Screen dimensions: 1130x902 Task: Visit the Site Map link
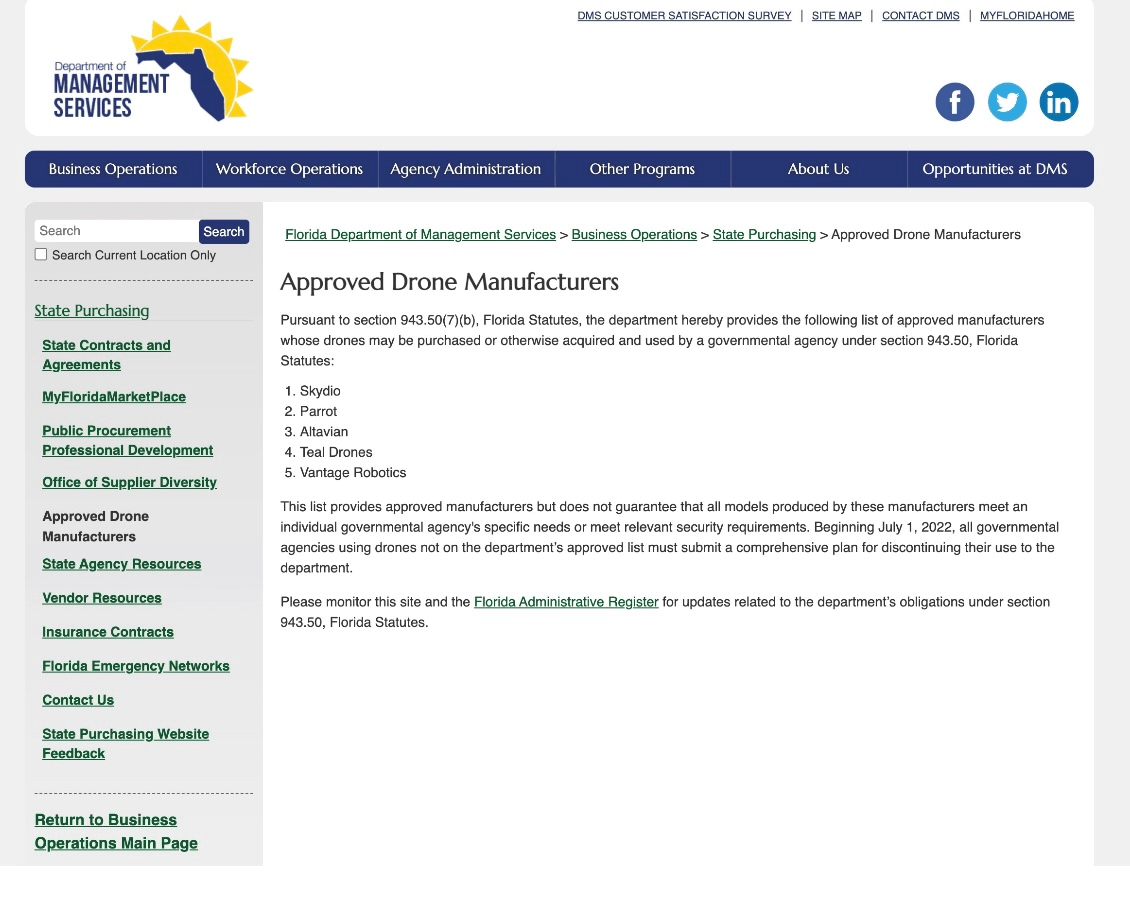(836, 16)
